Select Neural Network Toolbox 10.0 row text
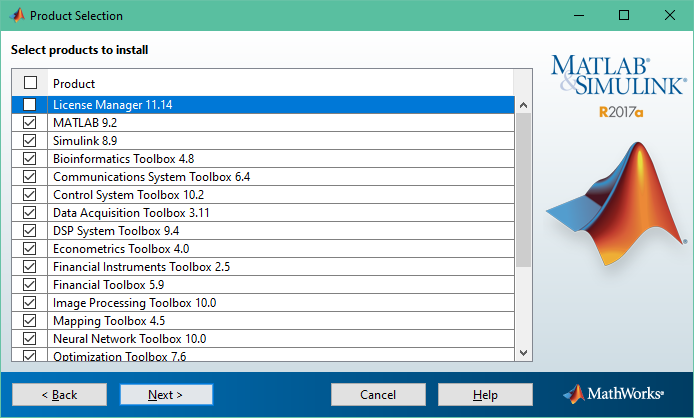This screenshot has height=418, width=694. coord(130,339)
